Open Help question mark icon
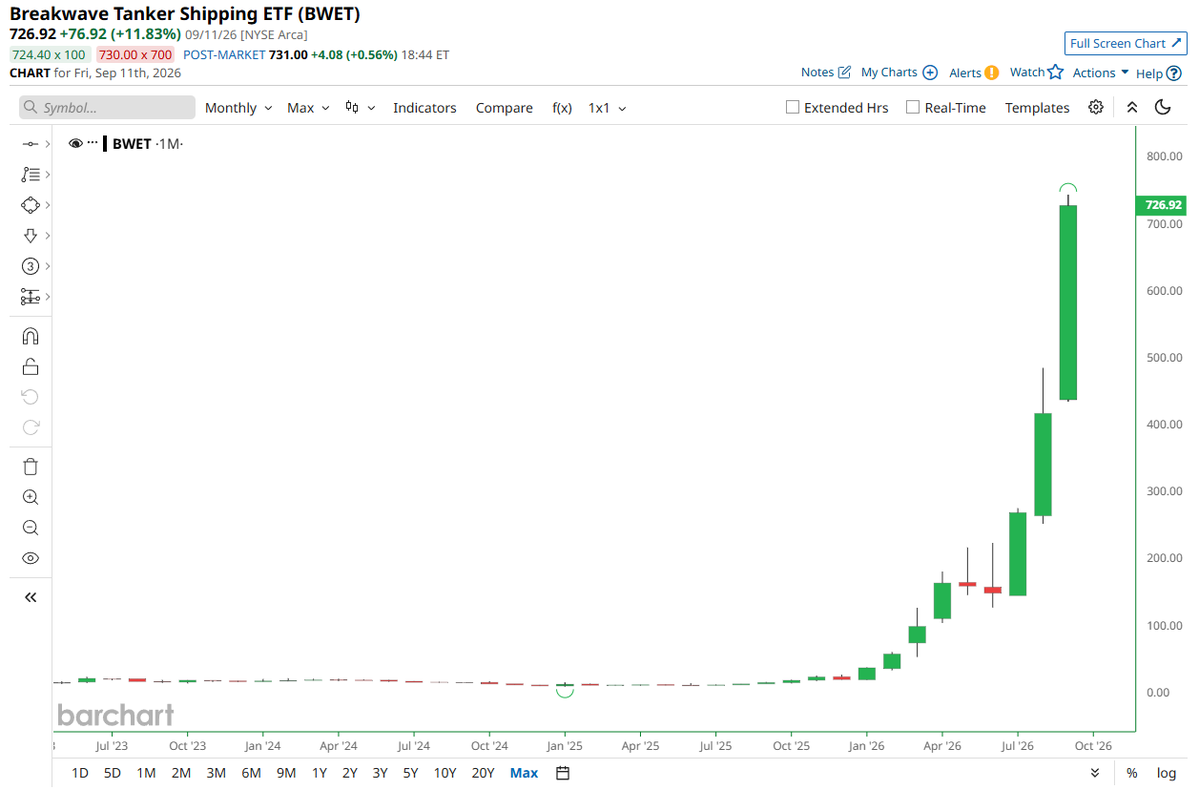This screenshot has width=1199, height=790. (x=1174, y=73)
